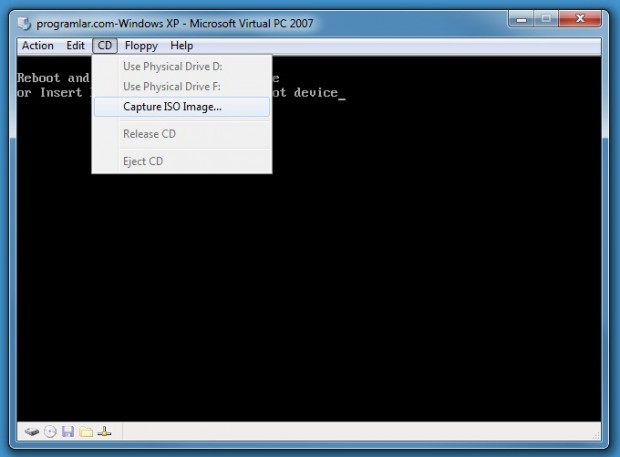Click the window resize grip
The image size is (620, 457).
point(596,435)
